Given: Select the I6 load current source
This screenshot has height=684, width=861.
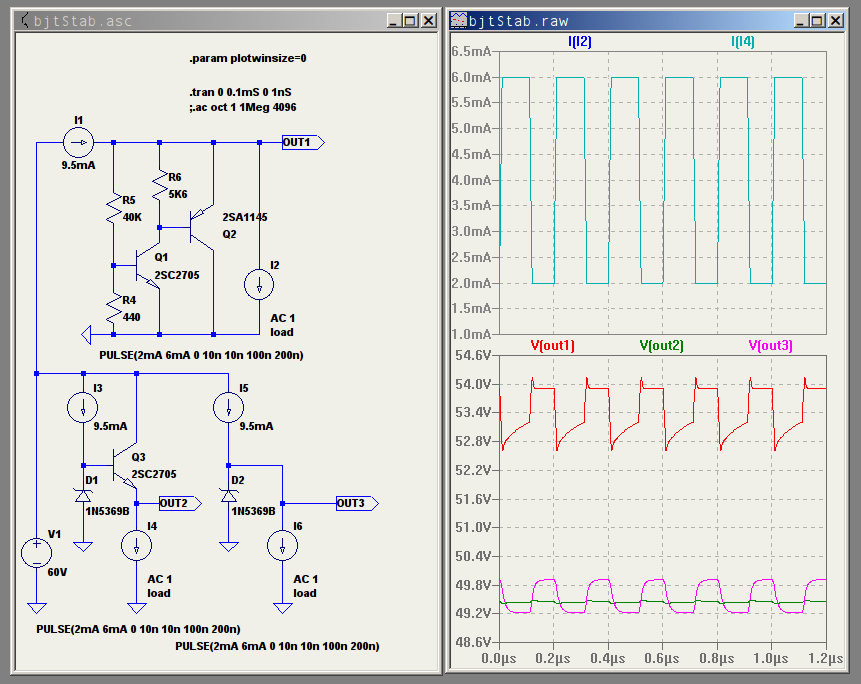Looking at the screenshot, I should point(282,545).
